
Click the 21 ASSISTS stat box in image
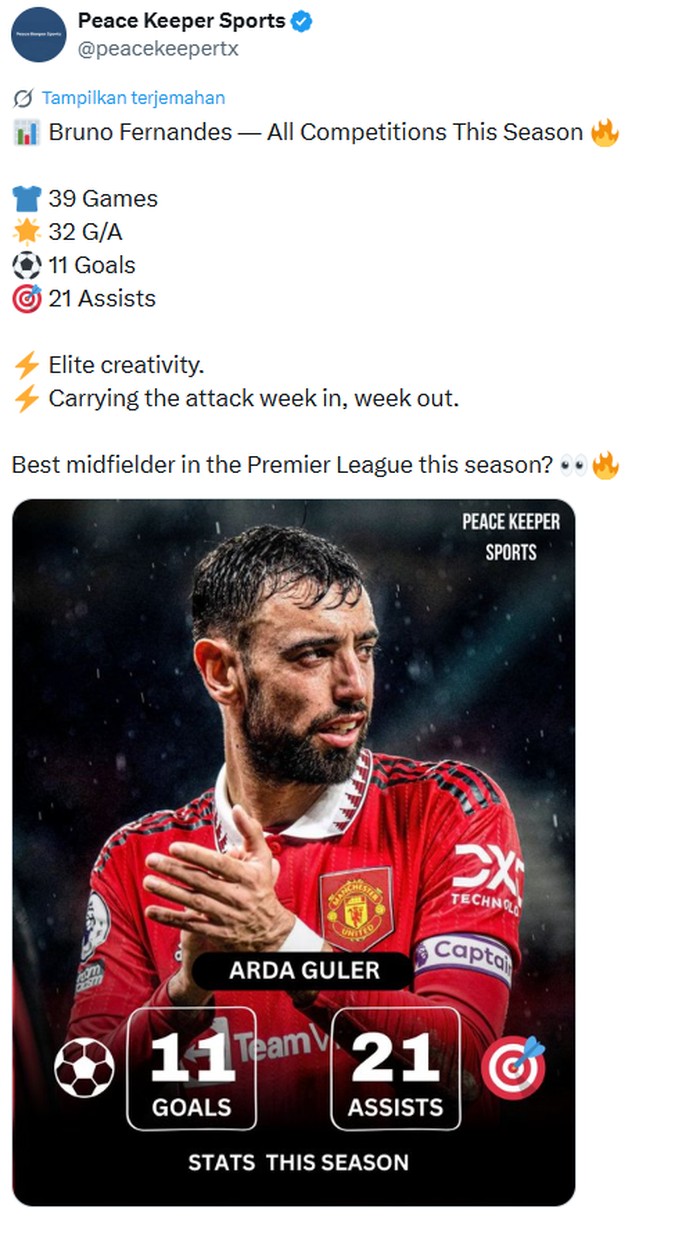395,1068
